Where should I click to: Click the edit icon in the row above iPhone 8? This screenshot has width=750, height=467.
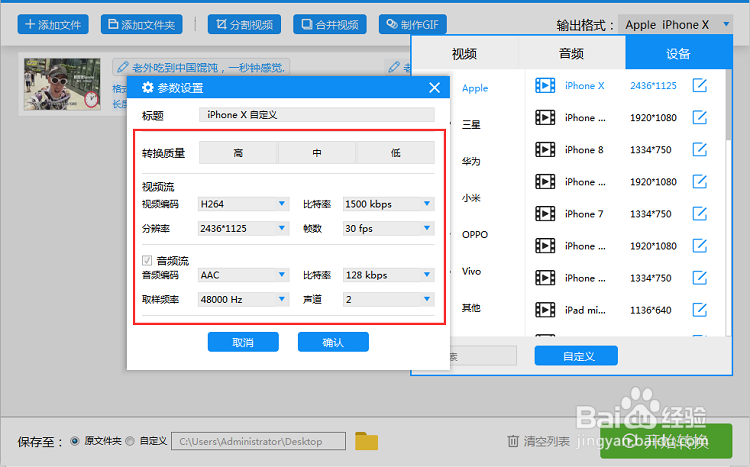pyautogui.click(x=699, y=118)
